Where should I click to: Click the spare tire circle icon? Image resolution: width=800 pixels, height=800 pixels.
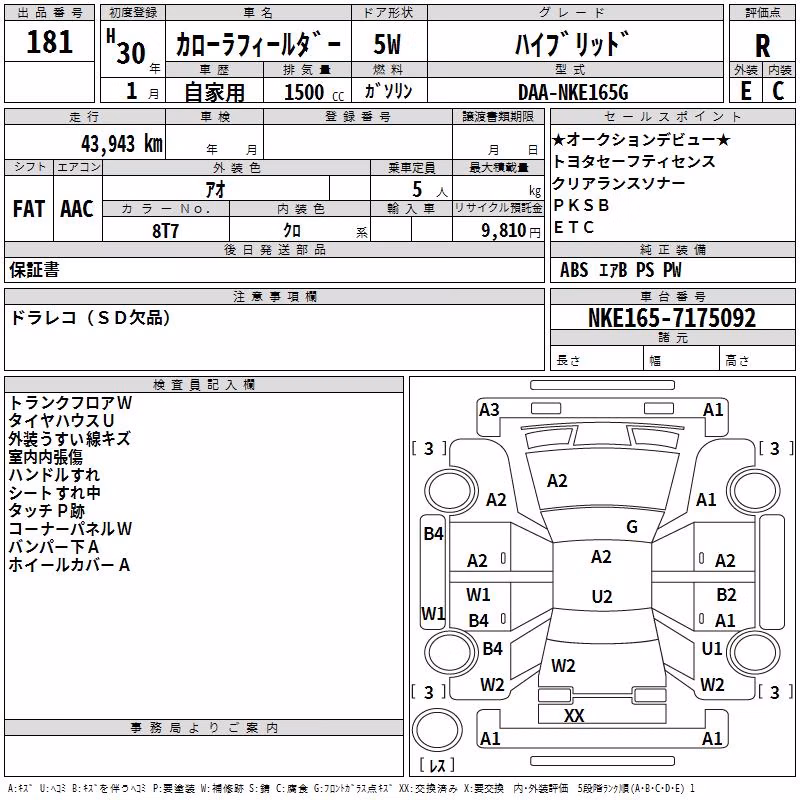tap(437, 730)
